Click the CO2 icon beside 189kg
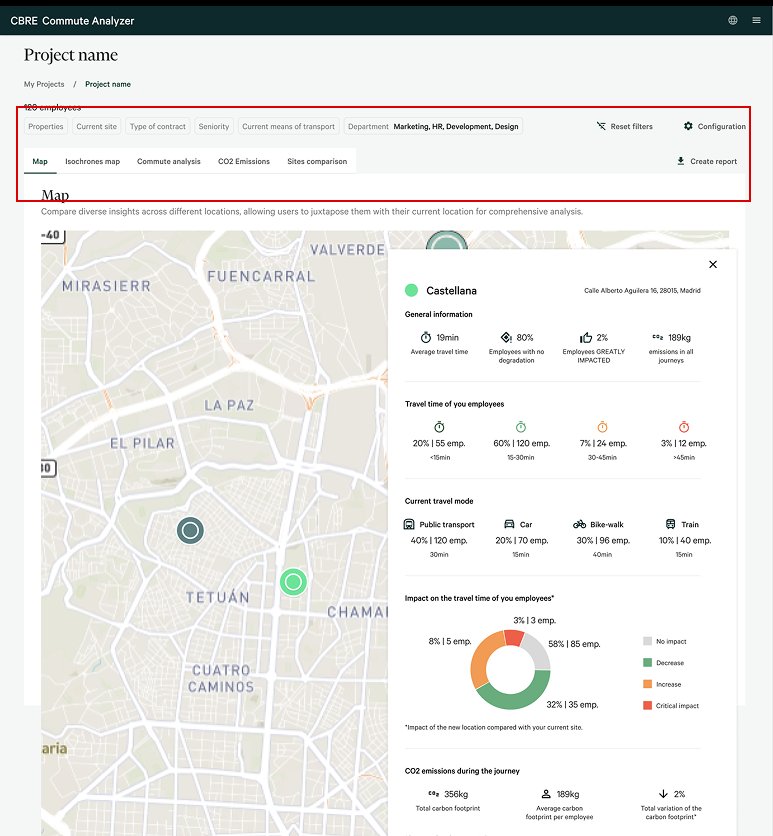773x836 pixels. coord(658,337)
